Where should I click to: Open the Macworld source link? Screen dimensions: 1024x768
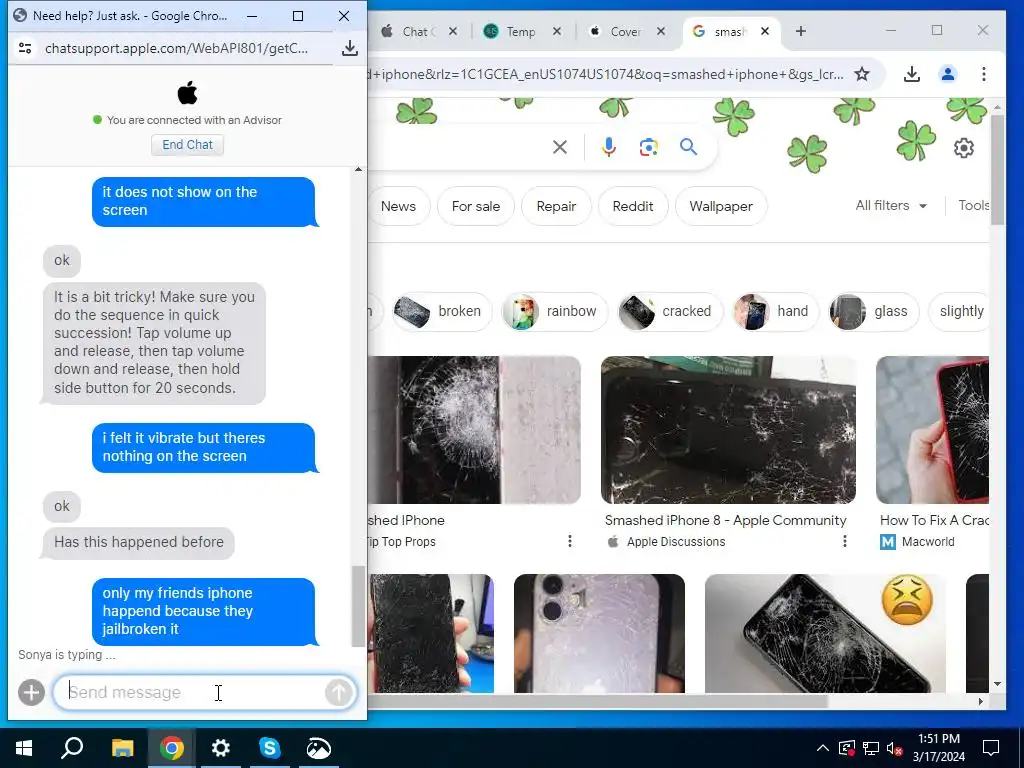918,541
